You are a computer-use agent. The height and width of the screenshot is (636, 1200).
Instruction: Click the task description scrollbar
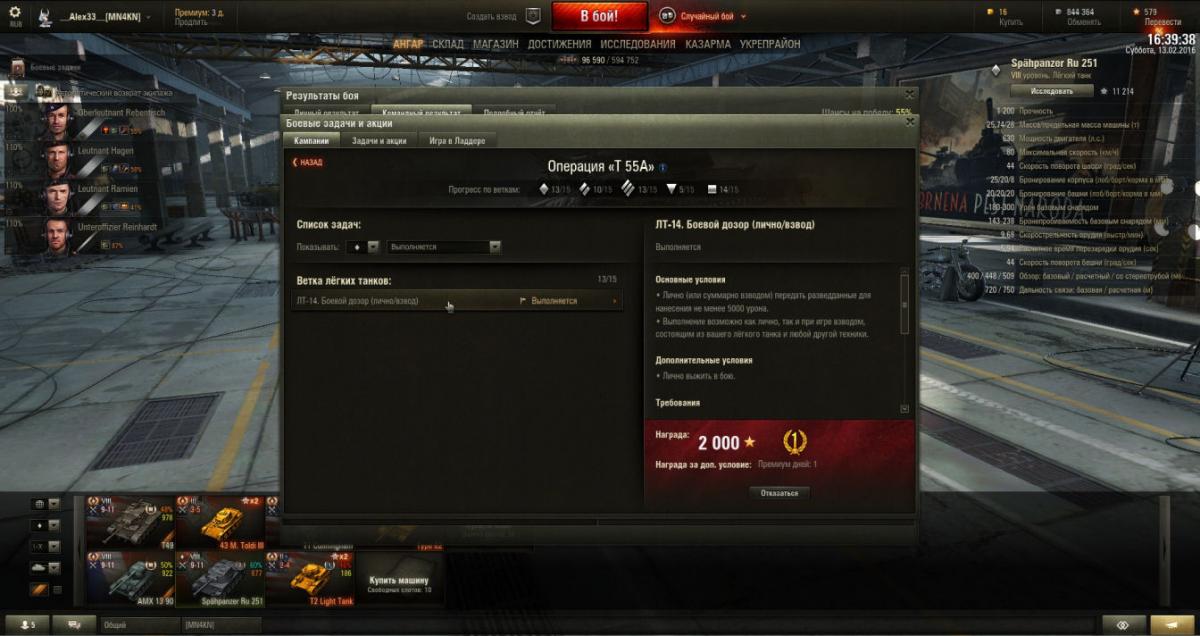coord(905,340)
